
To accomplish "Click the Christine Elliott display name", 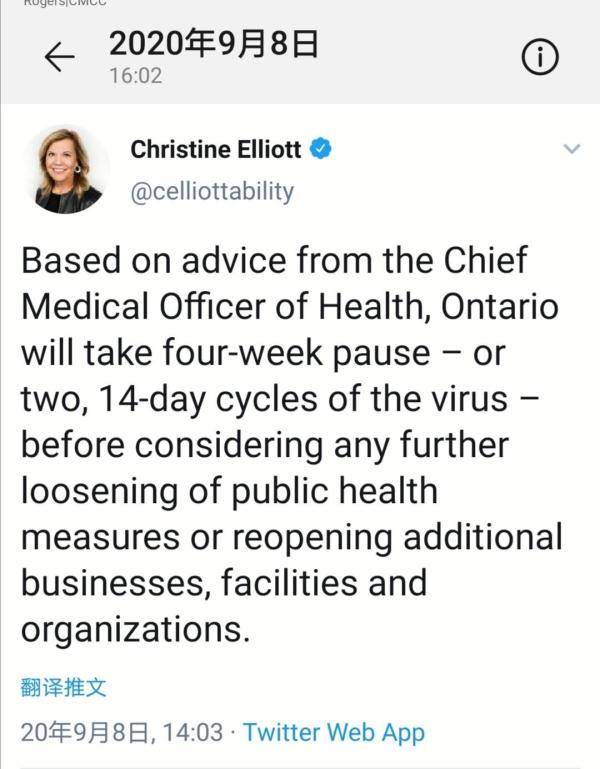I will tap(217, 150).
